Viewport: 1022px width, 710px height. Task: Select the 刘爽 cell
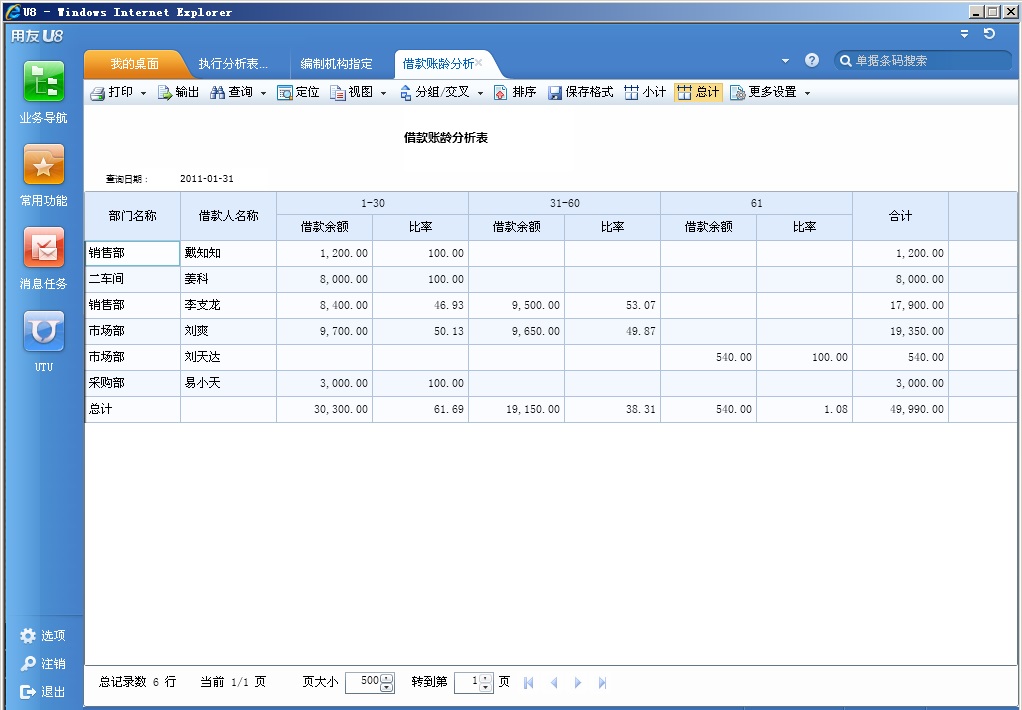(x=228, y=331)
